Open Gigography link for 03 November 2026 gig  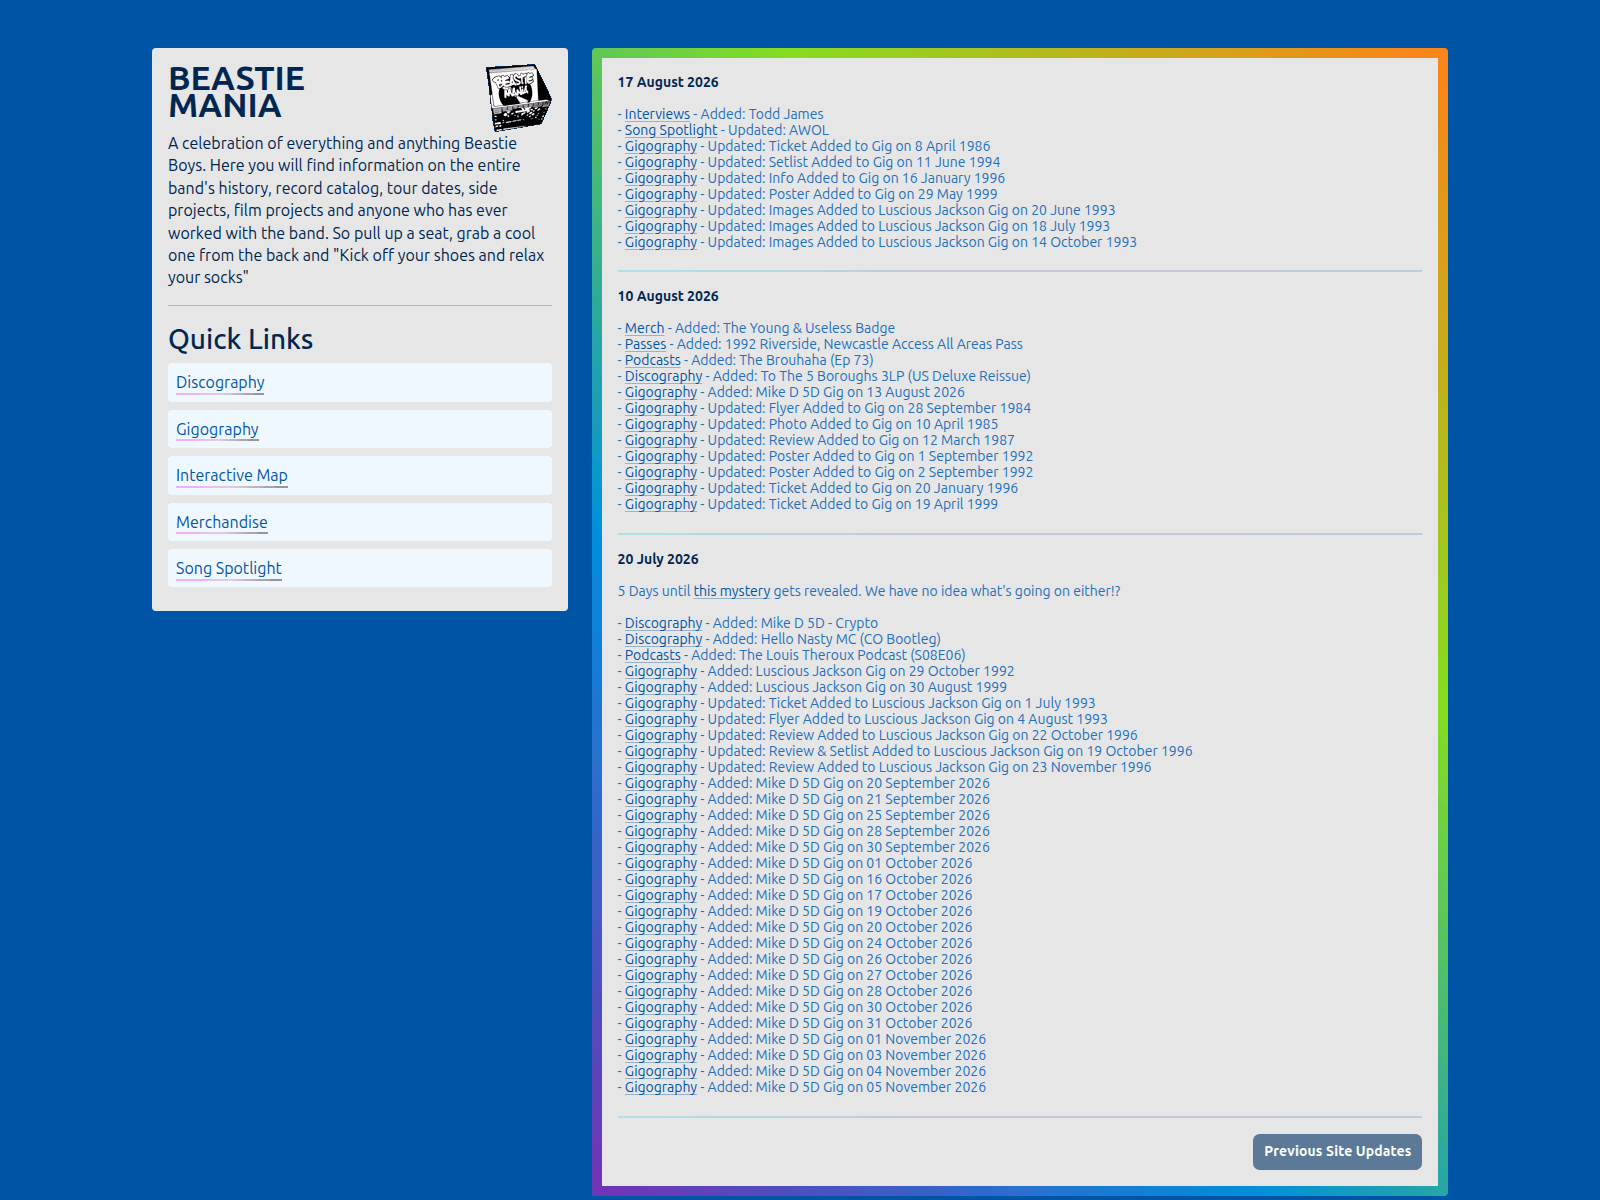click(661, 1055)
